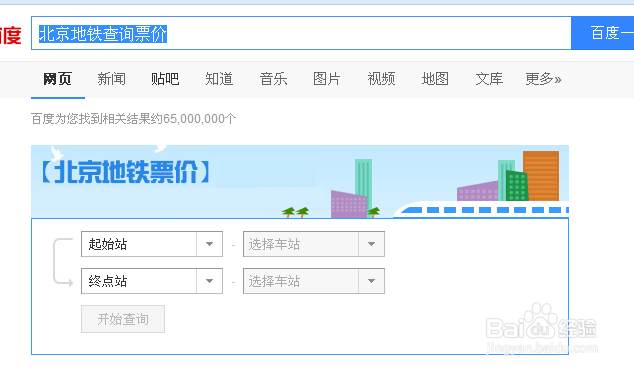Switch to the 音乐 tab
This screenshot has height=370, width=634.
pos(273,78)
